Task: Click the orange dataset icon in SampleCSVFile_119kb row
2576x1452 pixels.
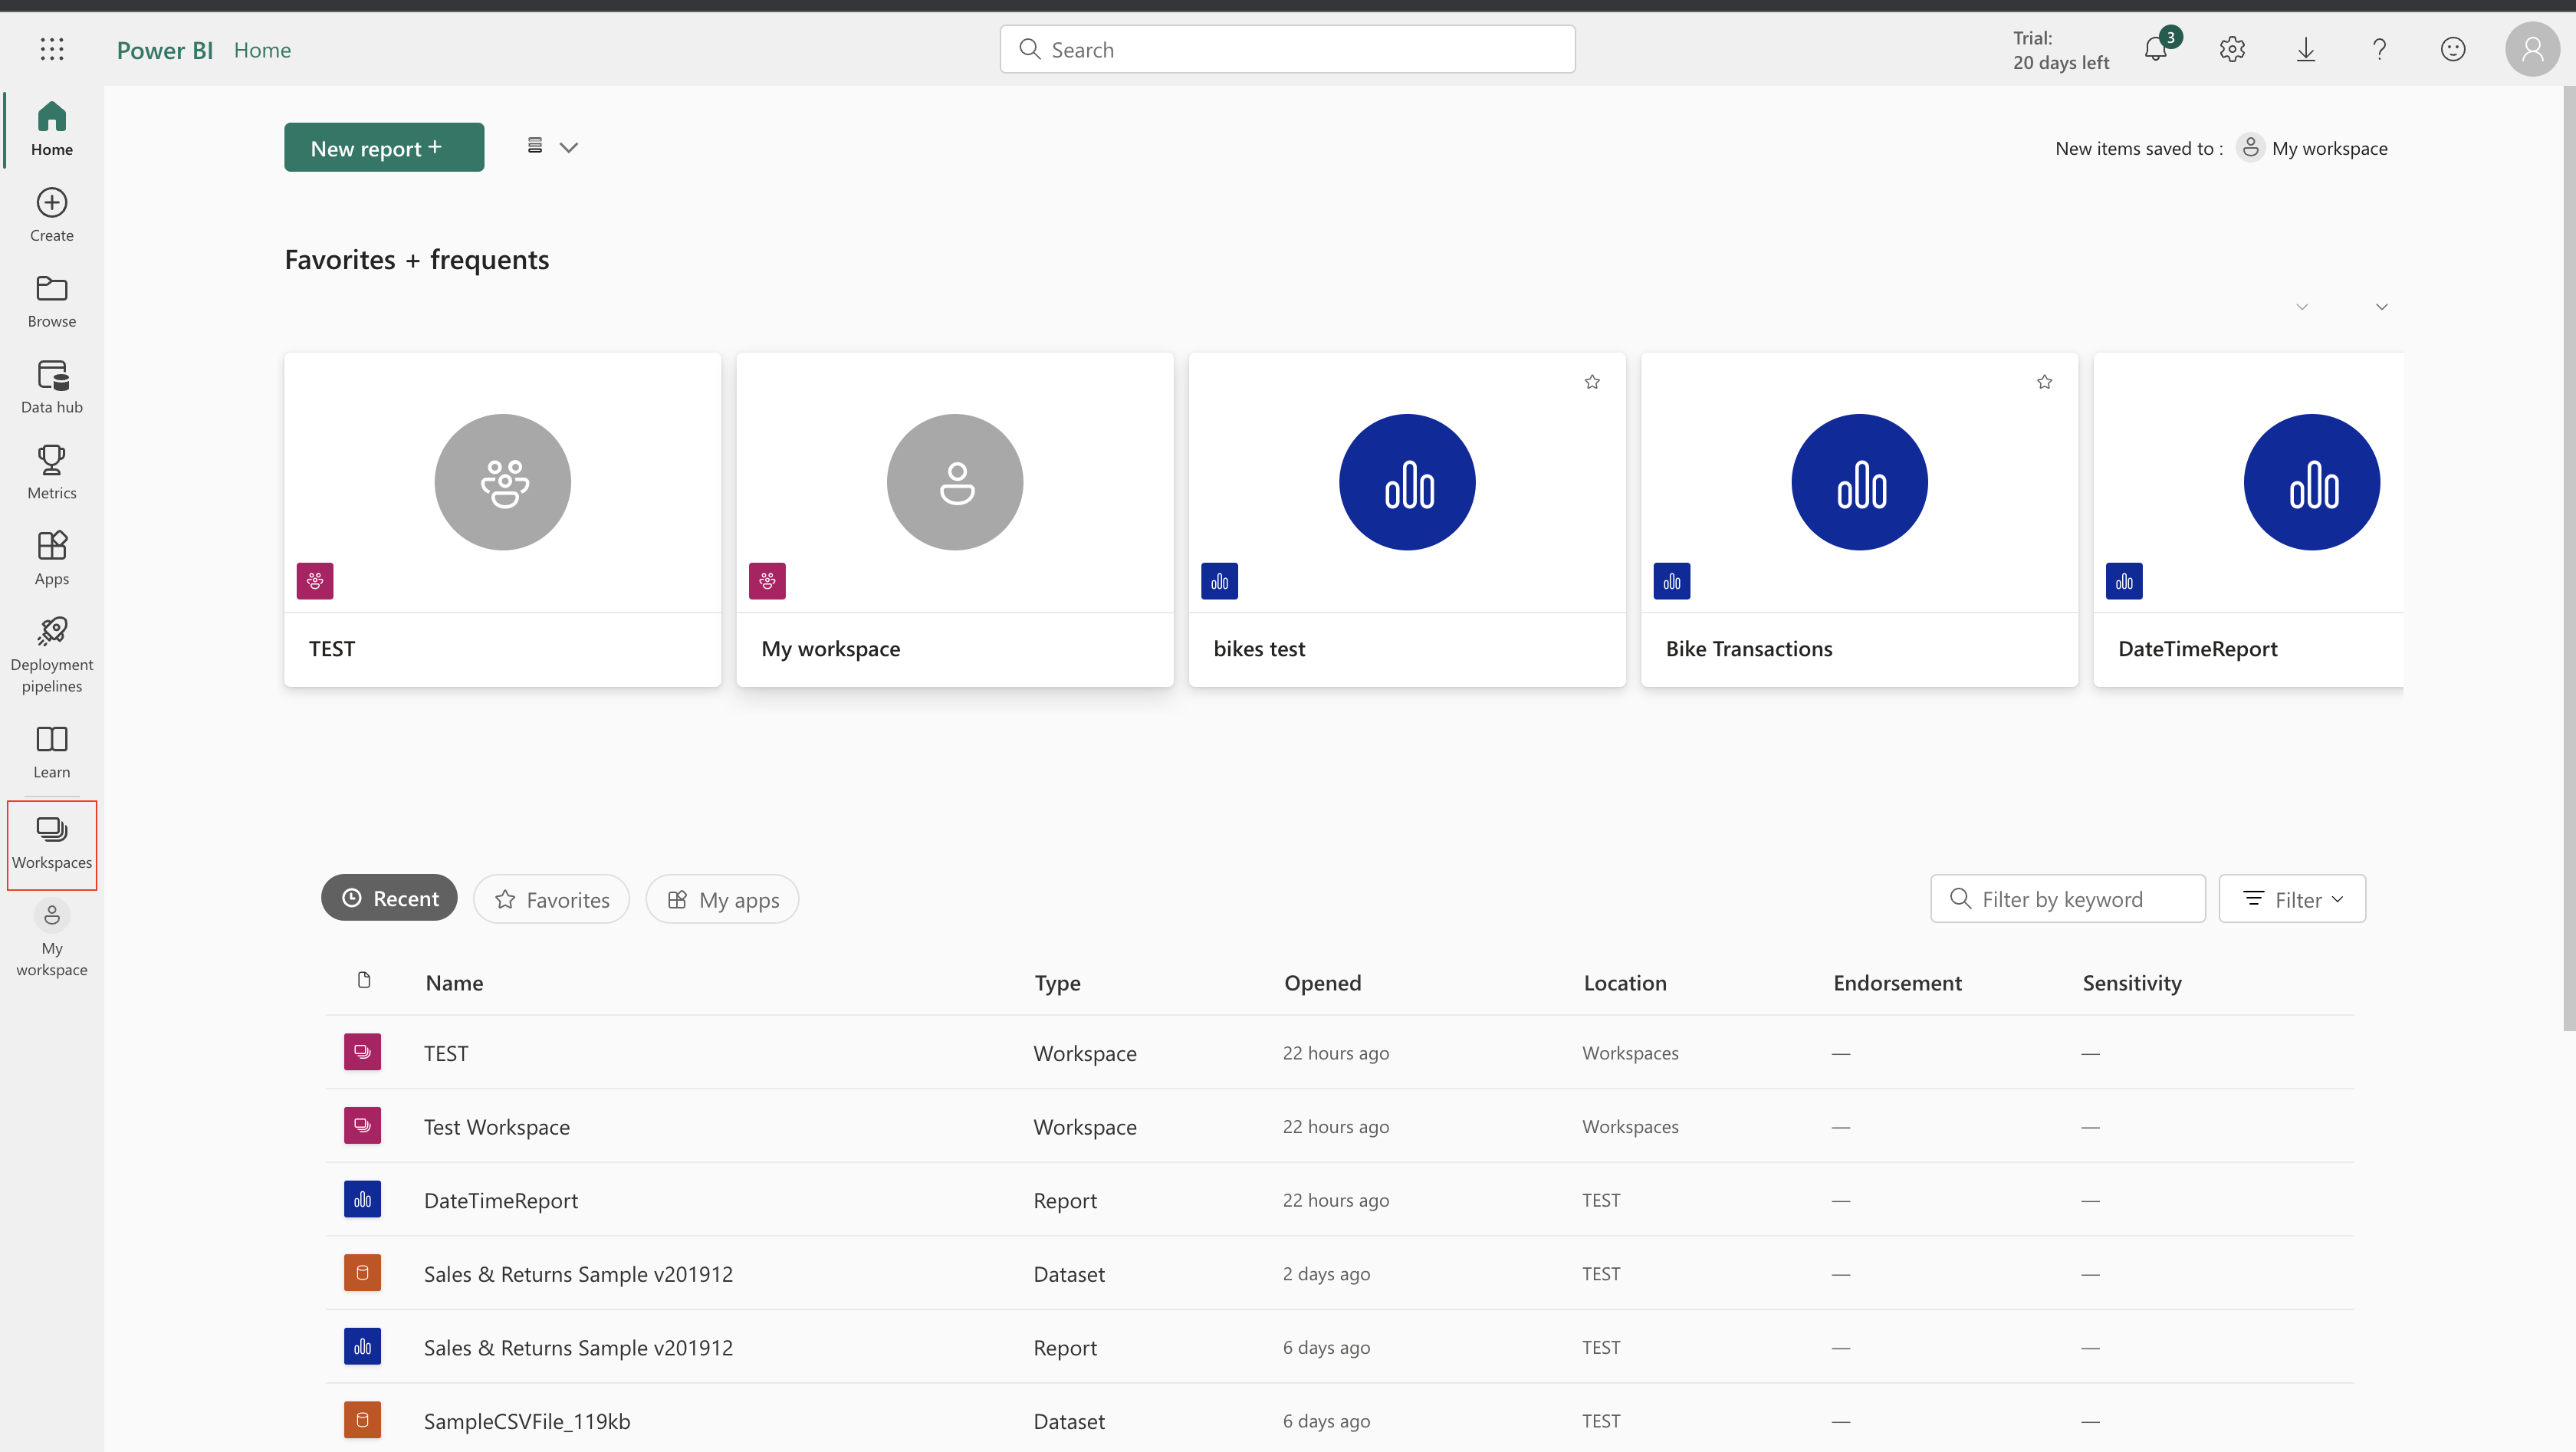Action: click(x=362, y=1420)
